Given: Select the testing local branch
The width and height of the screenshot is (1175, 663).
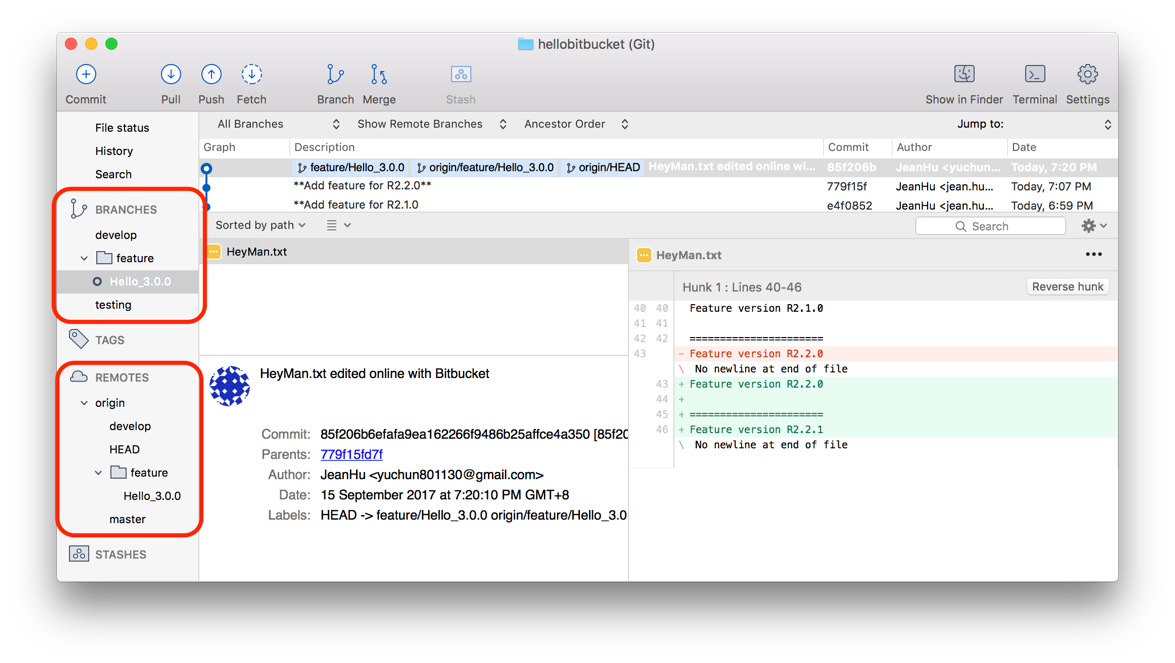Looking at the screenshot, I should 113,304.
